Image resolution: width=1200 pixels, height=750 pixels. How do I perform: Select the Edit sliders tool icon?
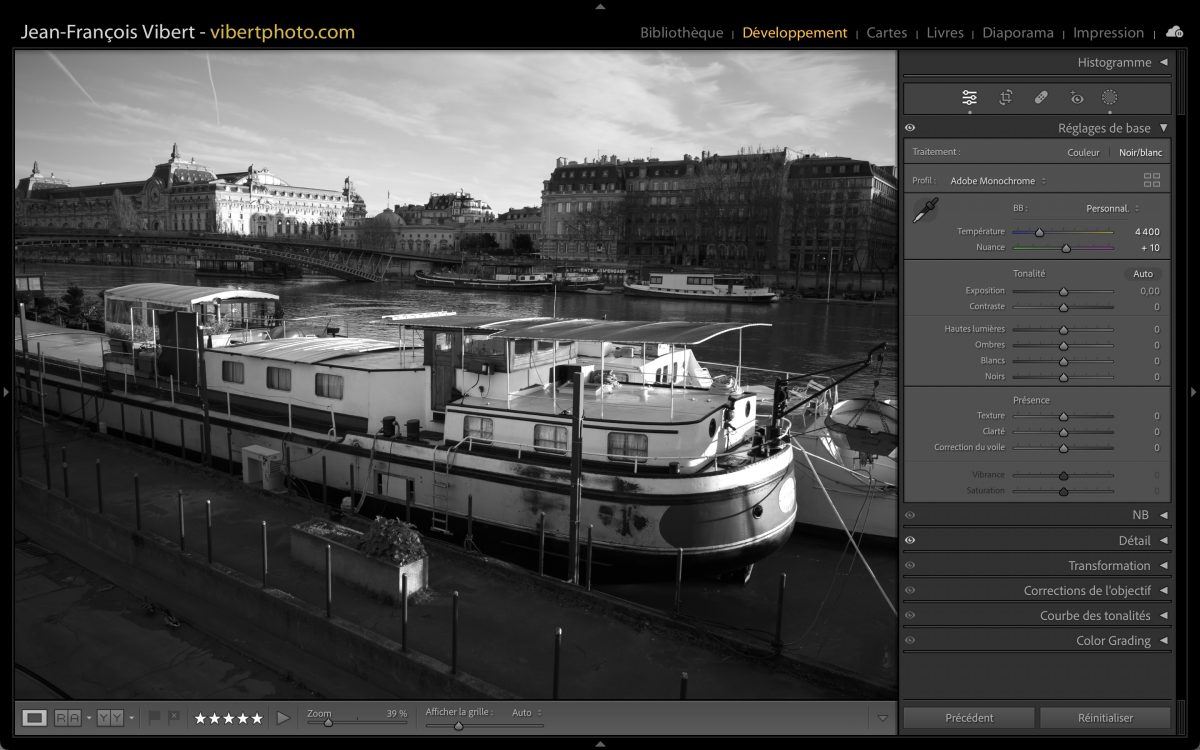pyautogui.click(x=969, y=98)
